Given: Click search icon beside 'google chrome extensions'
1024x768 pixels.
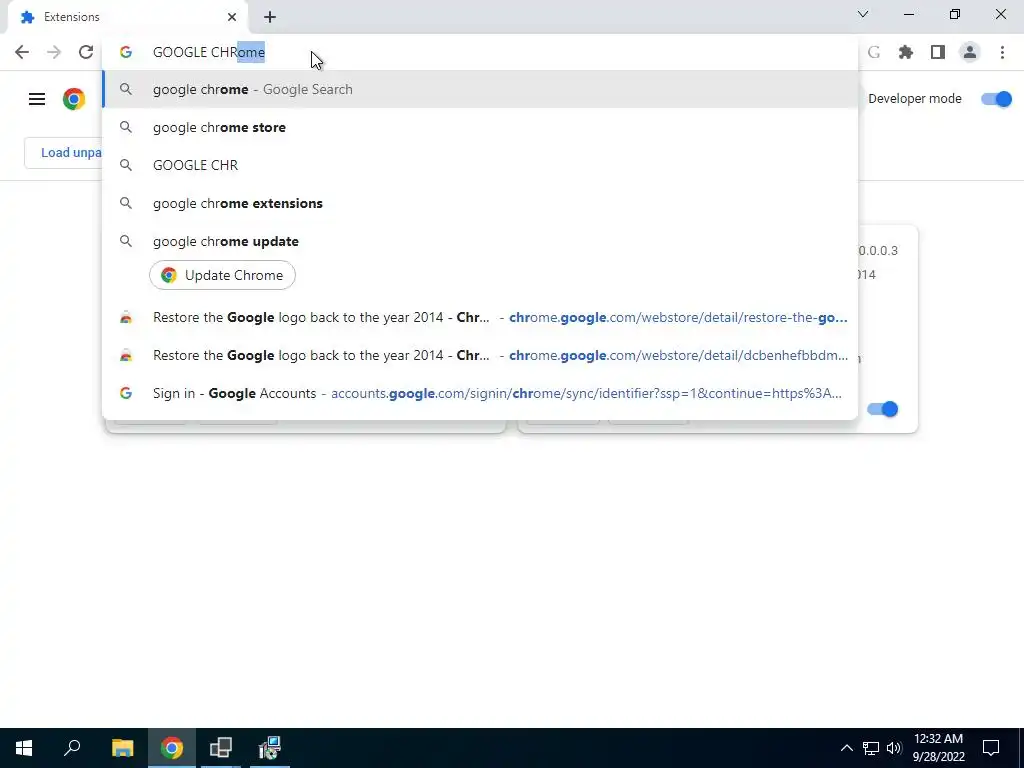Looking at the screenshot, I should point(126,203).
